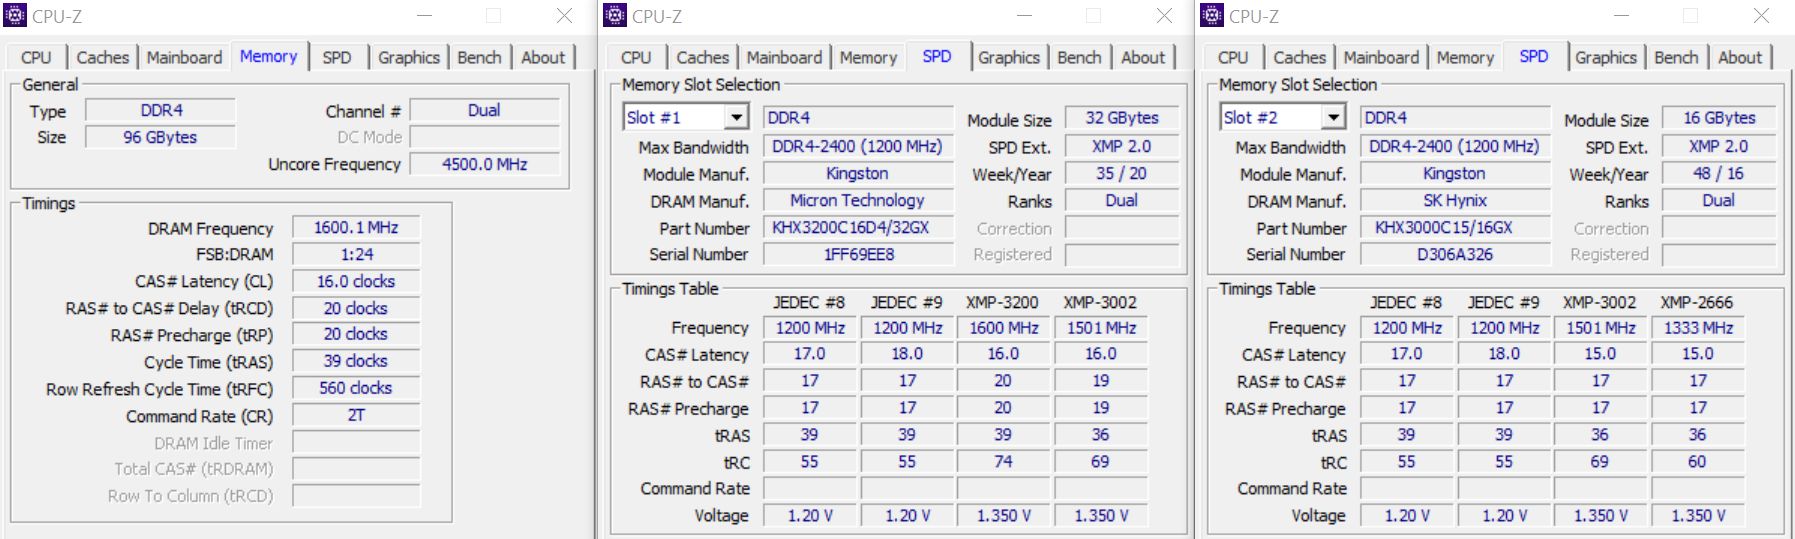The width and height of the screenshot is (1795, 539).
Task: Open the Slot #1 memory slot dropdown
Action: pyautogui.click(x=737, y=118)
